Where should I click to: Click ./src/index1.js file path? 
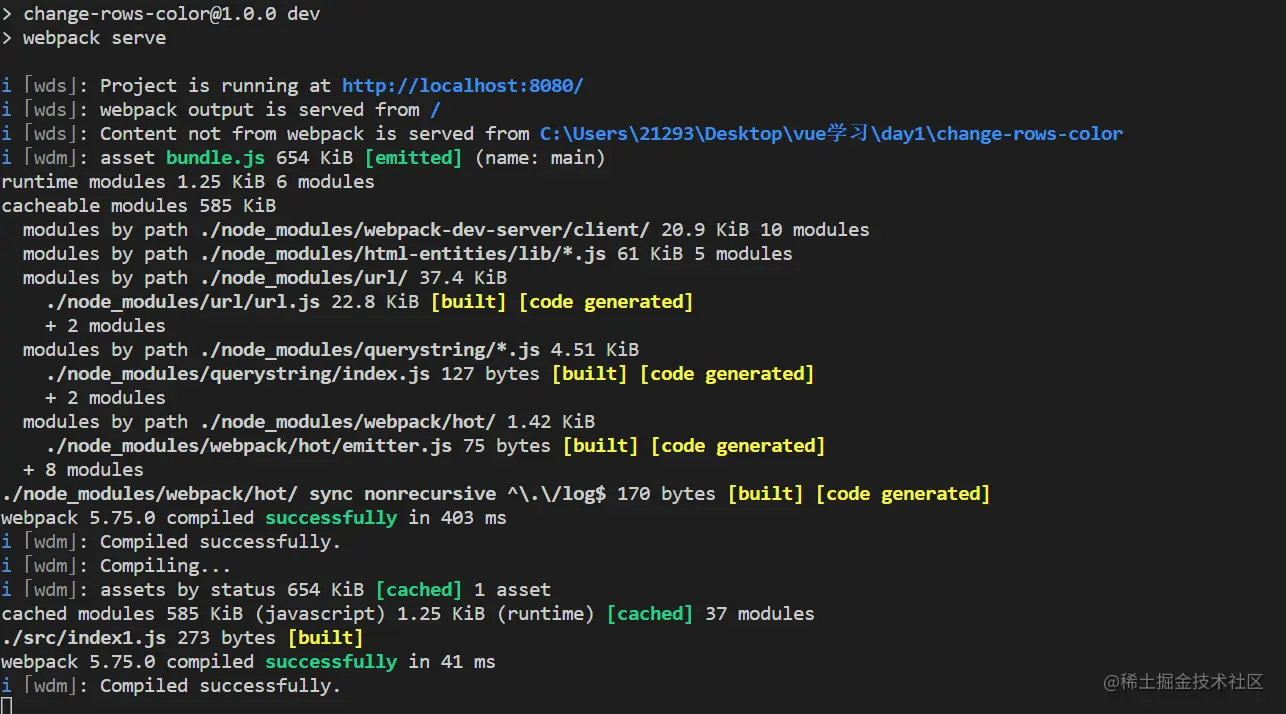(84, 638)
